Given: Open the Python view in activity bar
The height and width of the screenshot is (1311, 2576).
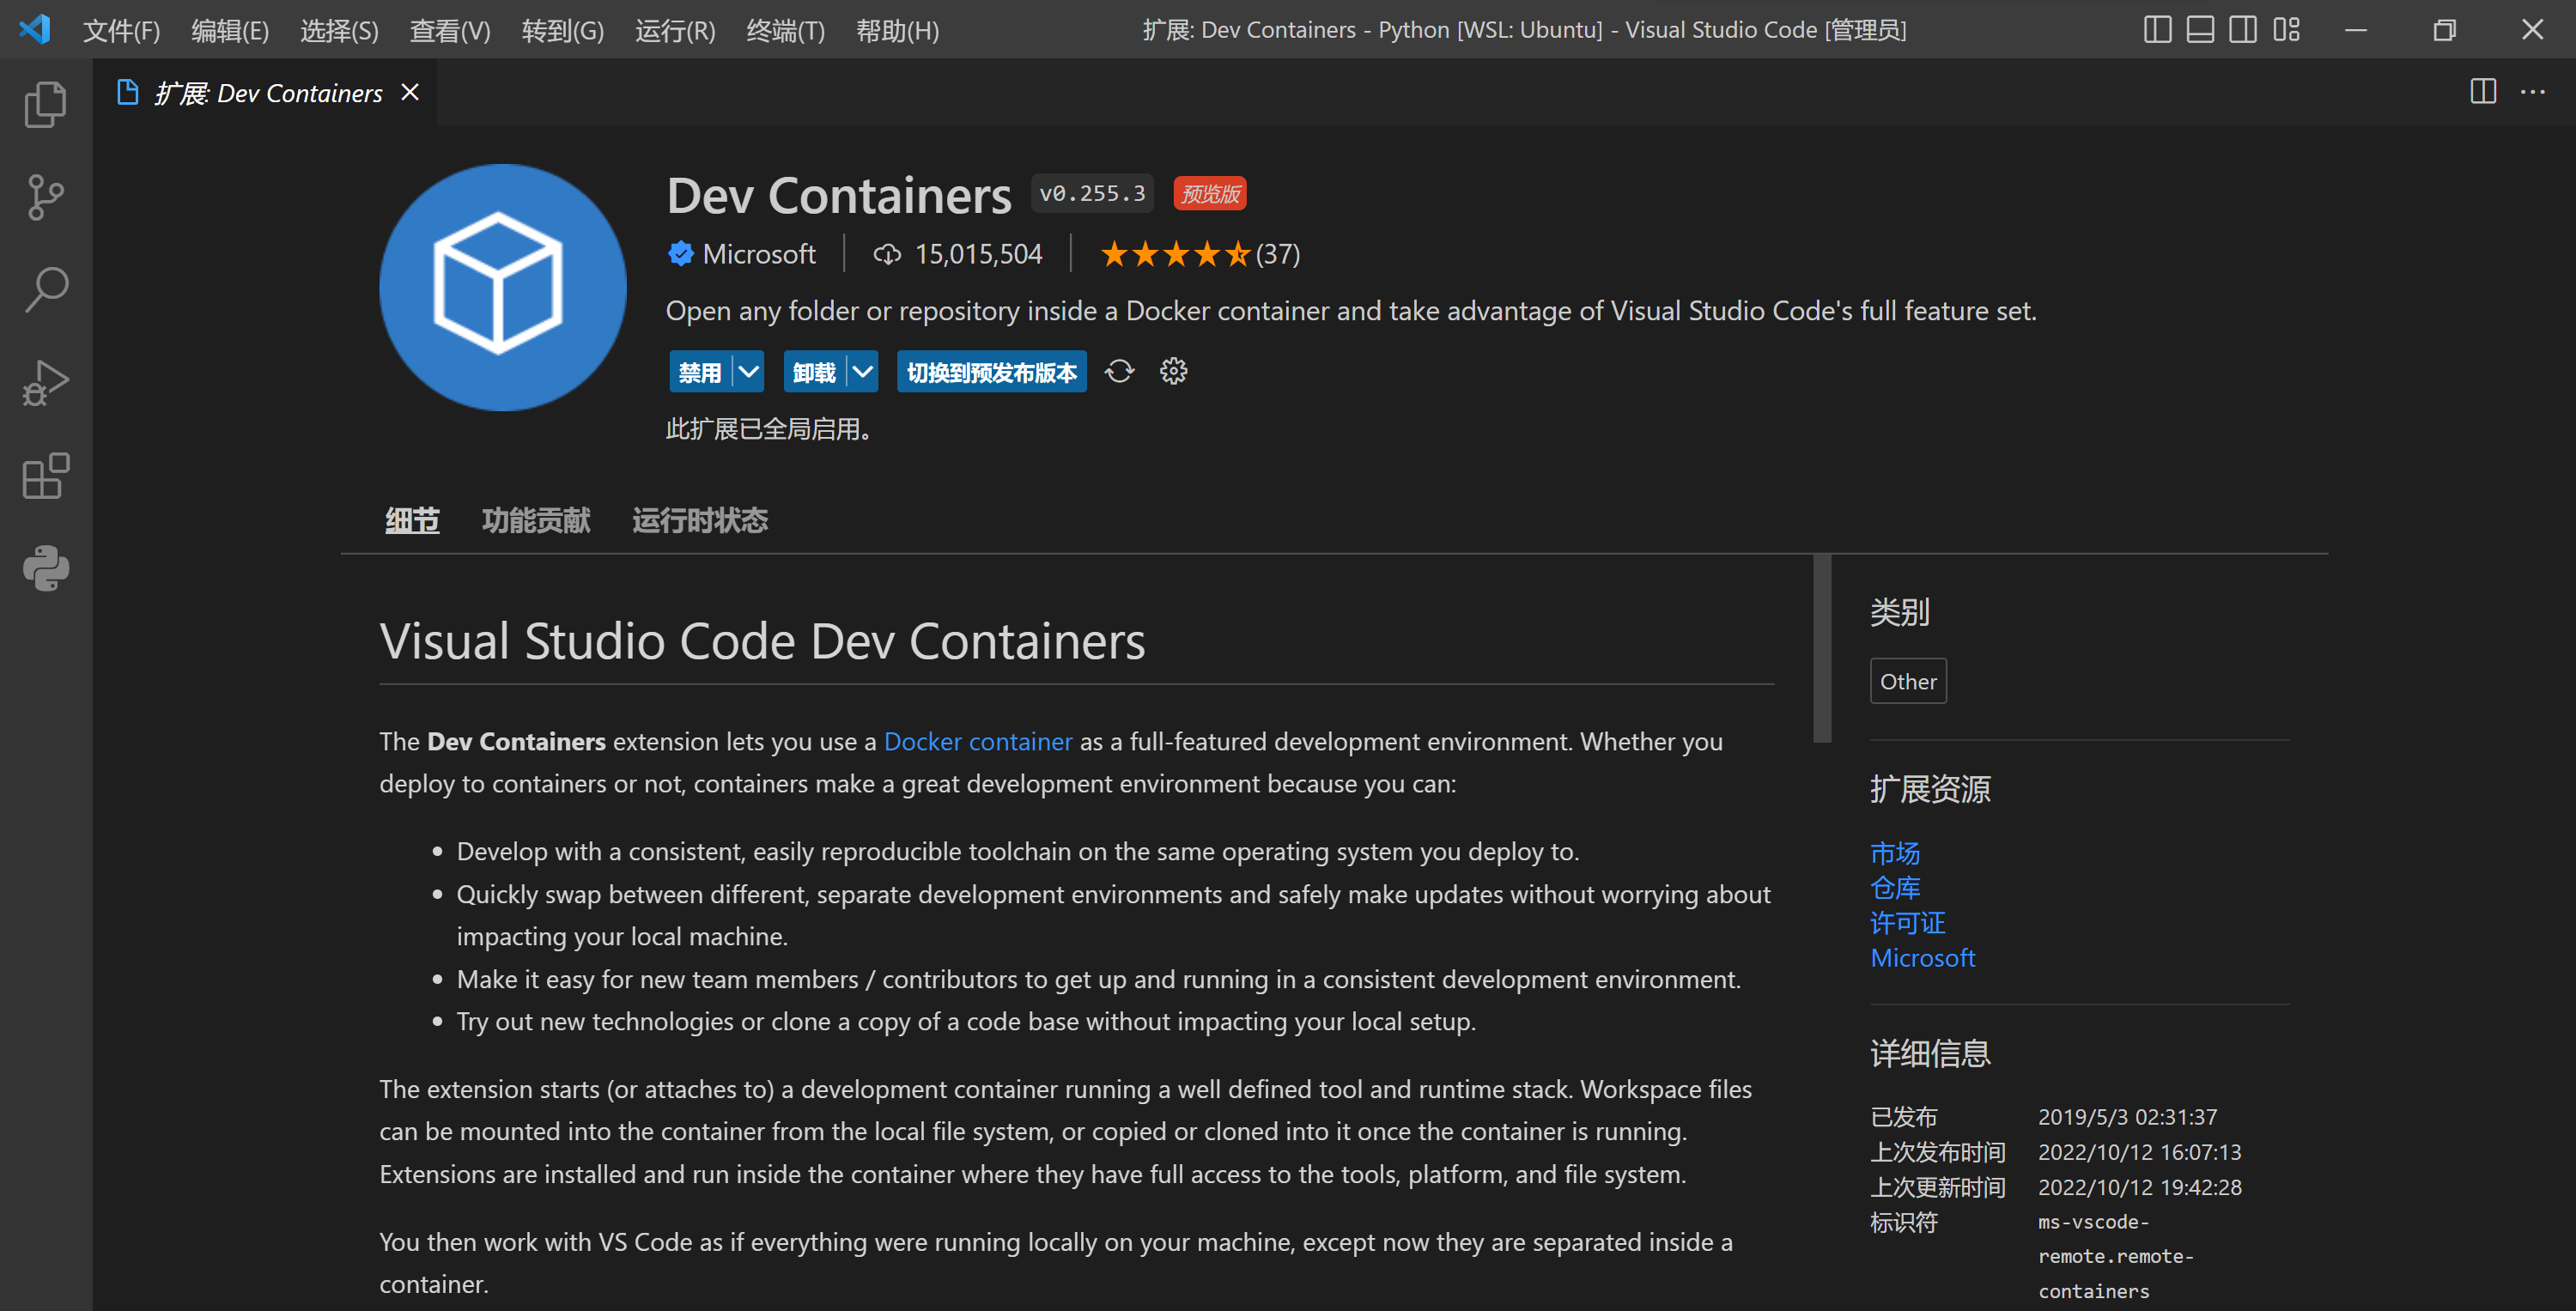Looking at the screenshot, I should coord(45,569).
